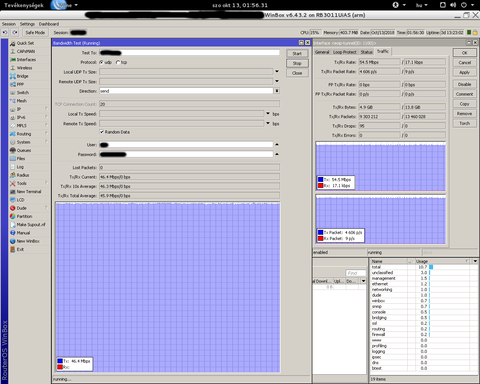Click Exit in the sidebar
This screenshot has height=384, width=480.
[20, 249]
